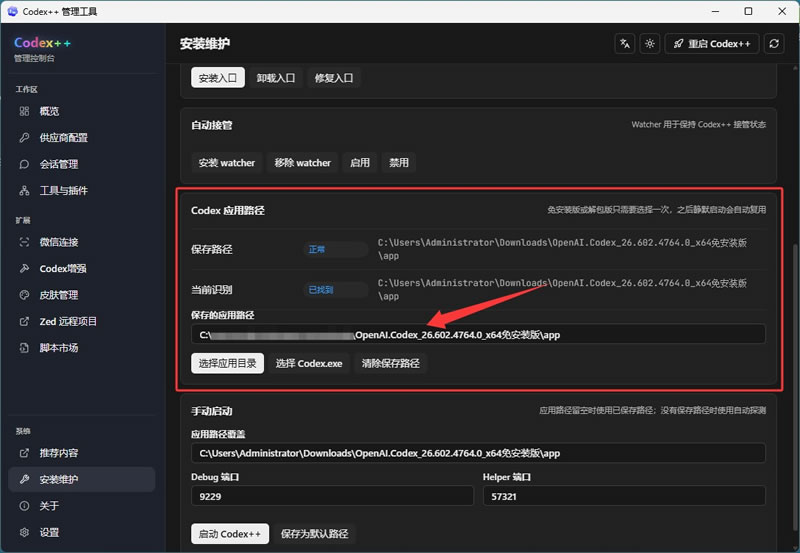Click the 安装入口 button
Screen dimensions: 800x553
(x=218, y=78)
